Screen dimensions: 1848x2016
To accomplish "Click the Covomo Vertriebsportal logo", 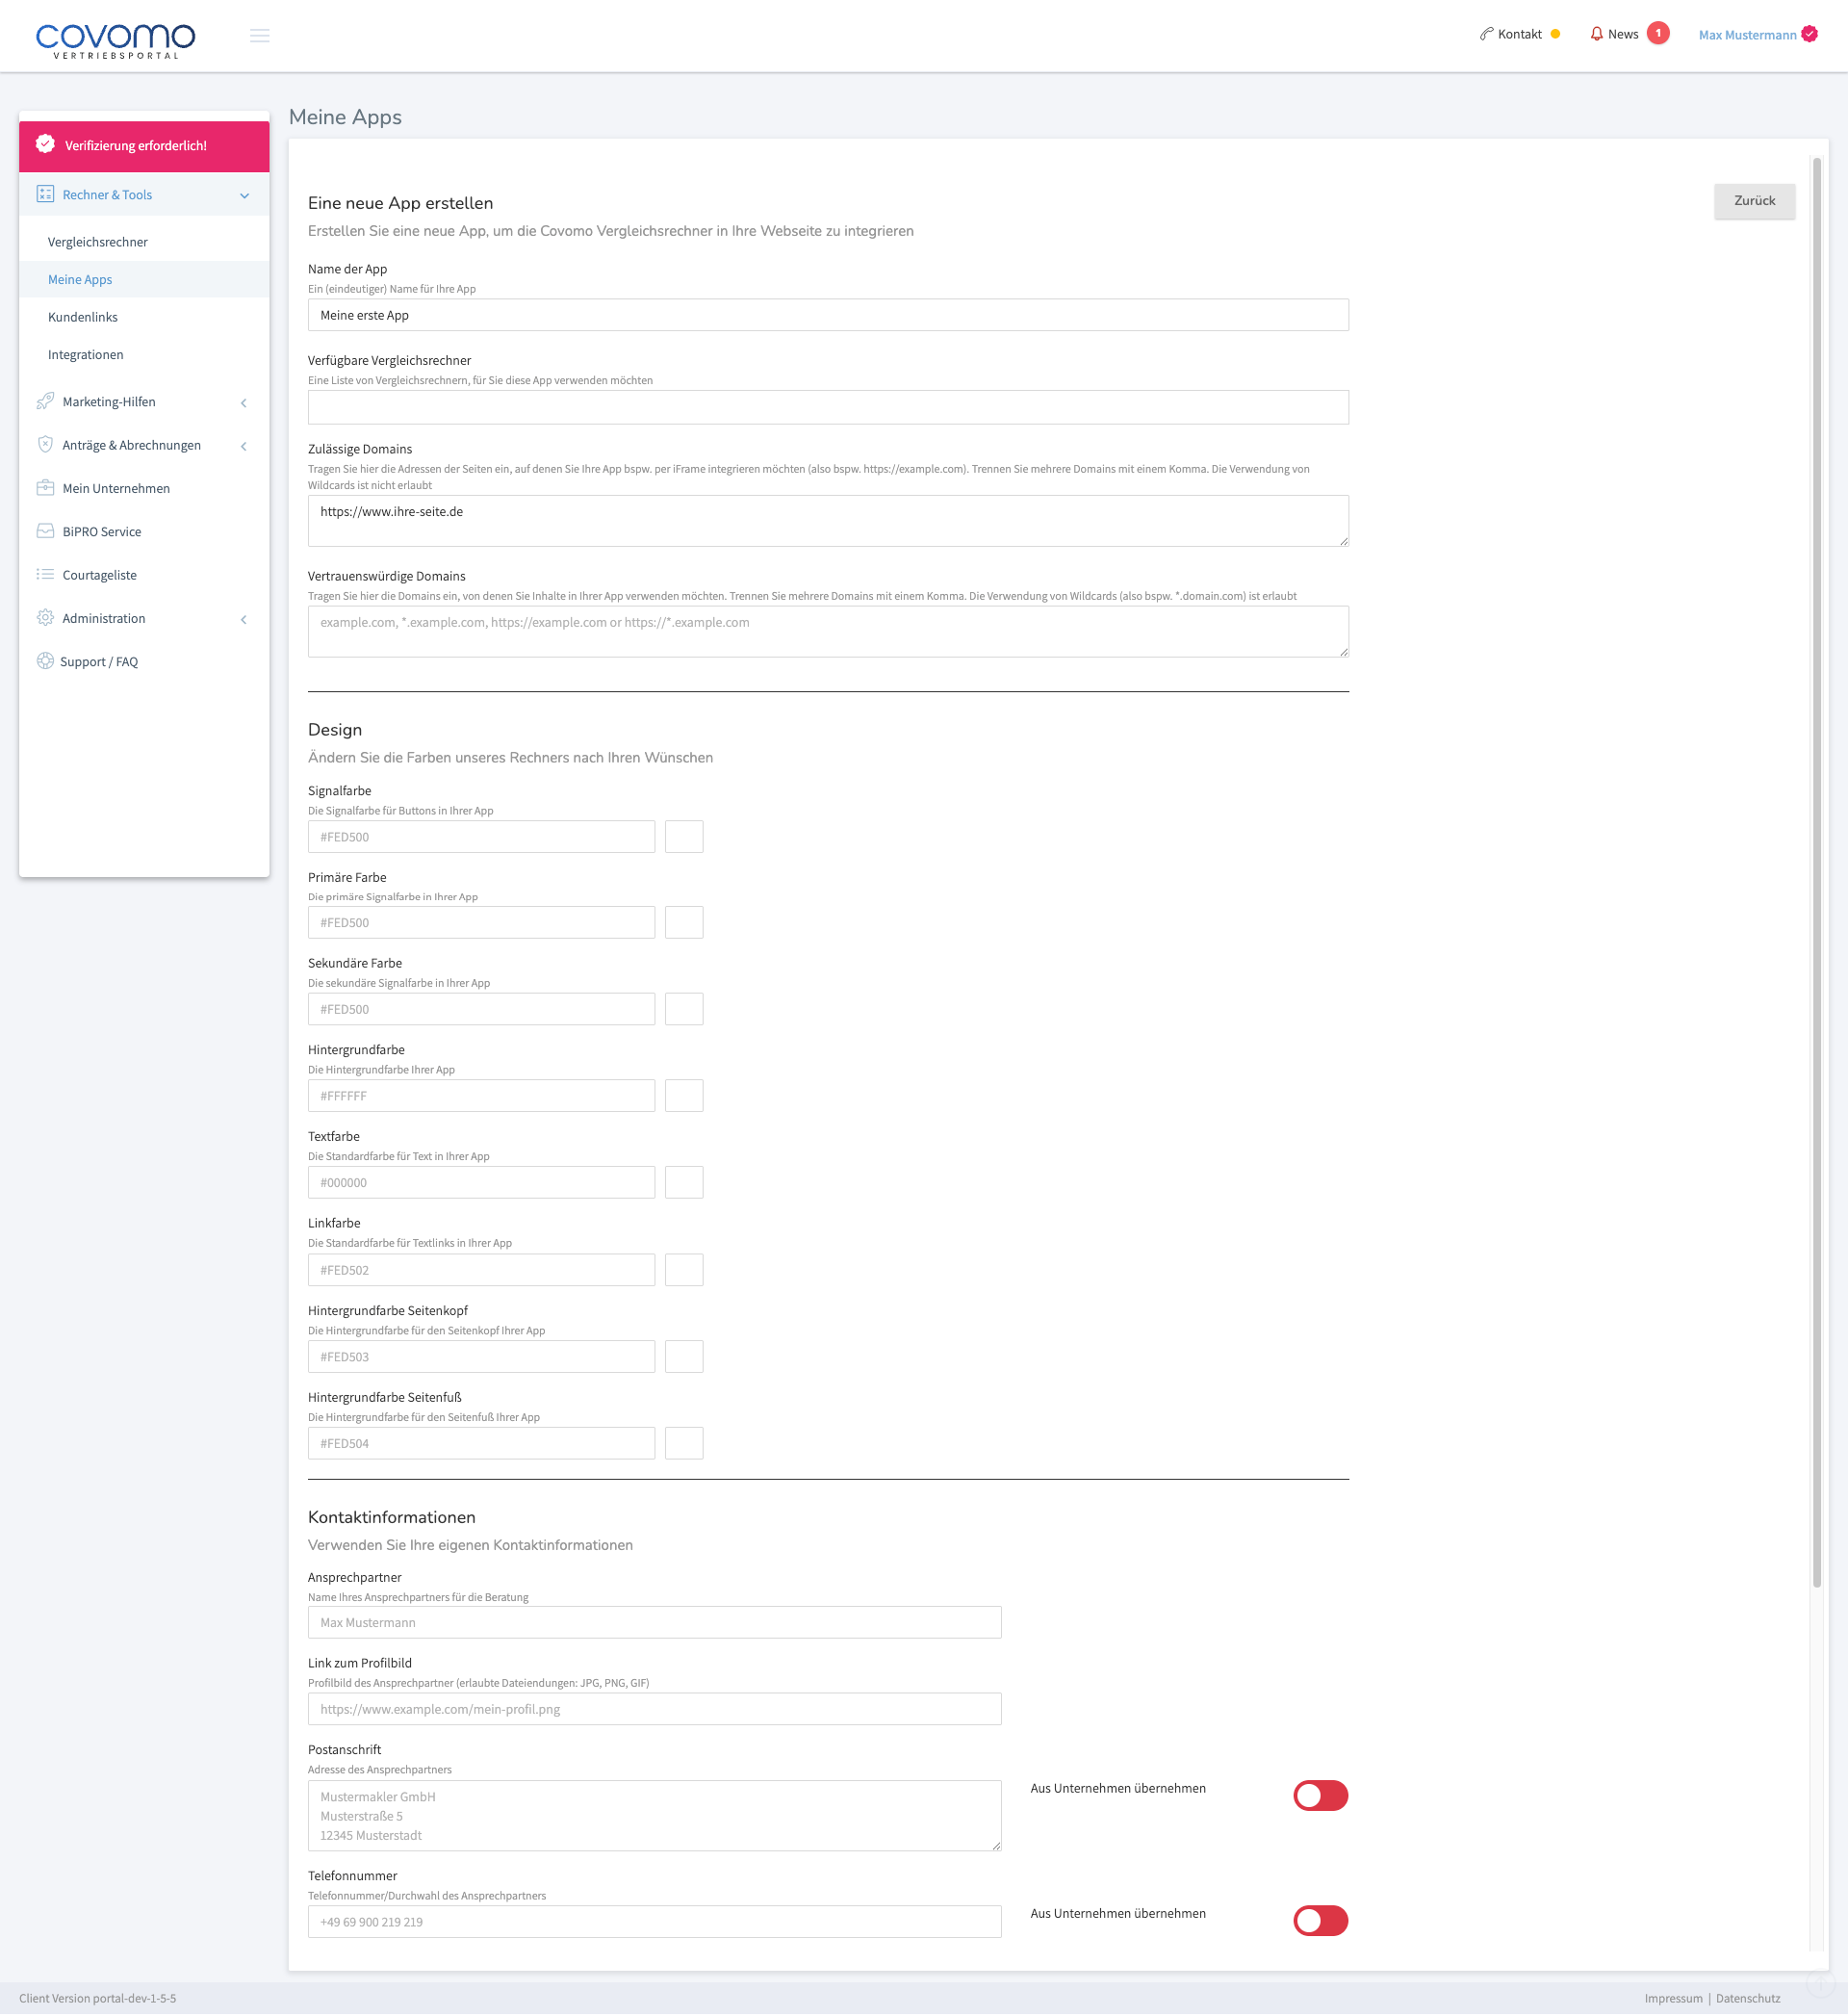I will click(116, 40).
